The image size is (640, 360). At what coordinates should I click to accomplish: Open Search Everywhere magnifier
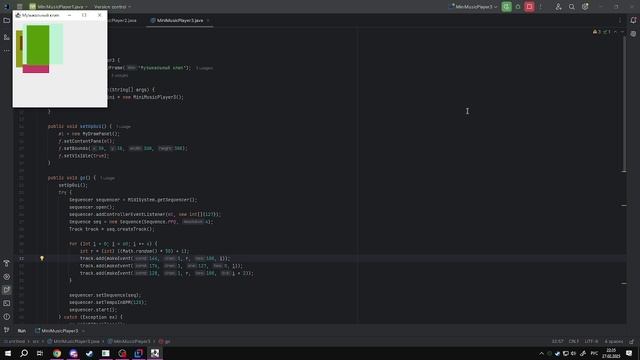tap(572, 7)
